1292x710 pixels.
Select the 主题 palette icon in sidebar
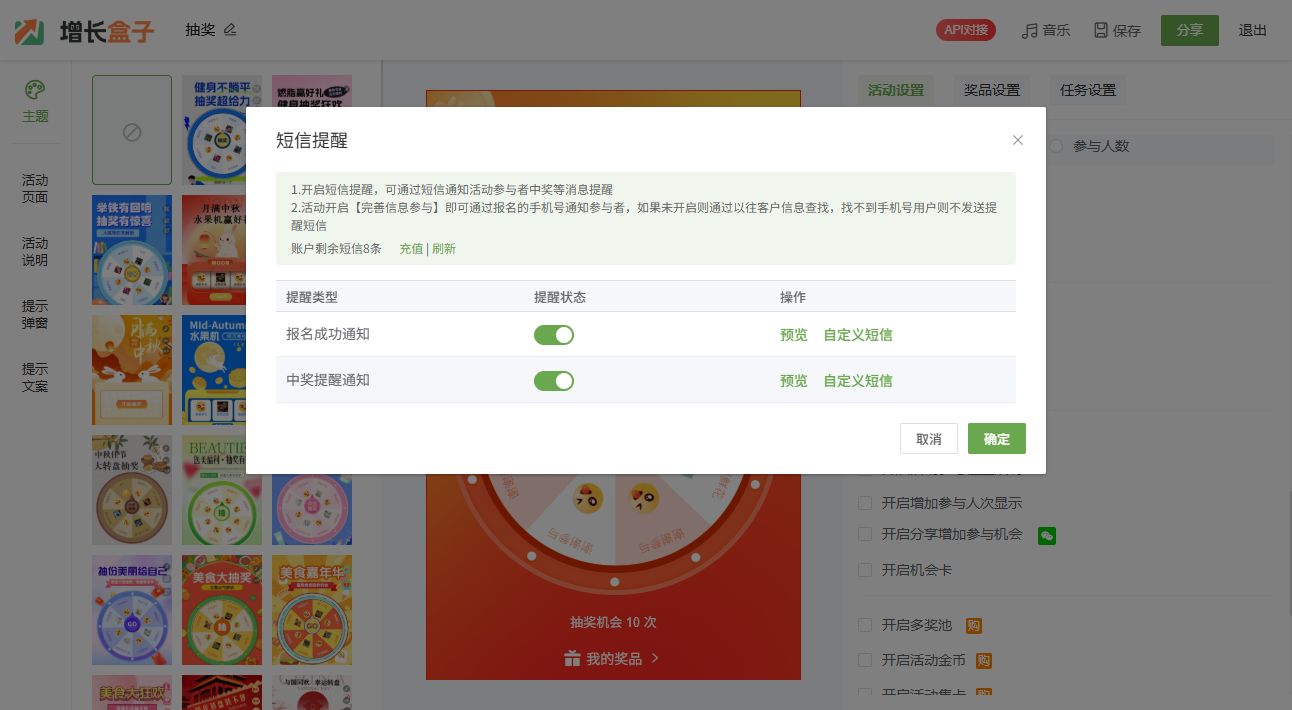click(35, 90)
